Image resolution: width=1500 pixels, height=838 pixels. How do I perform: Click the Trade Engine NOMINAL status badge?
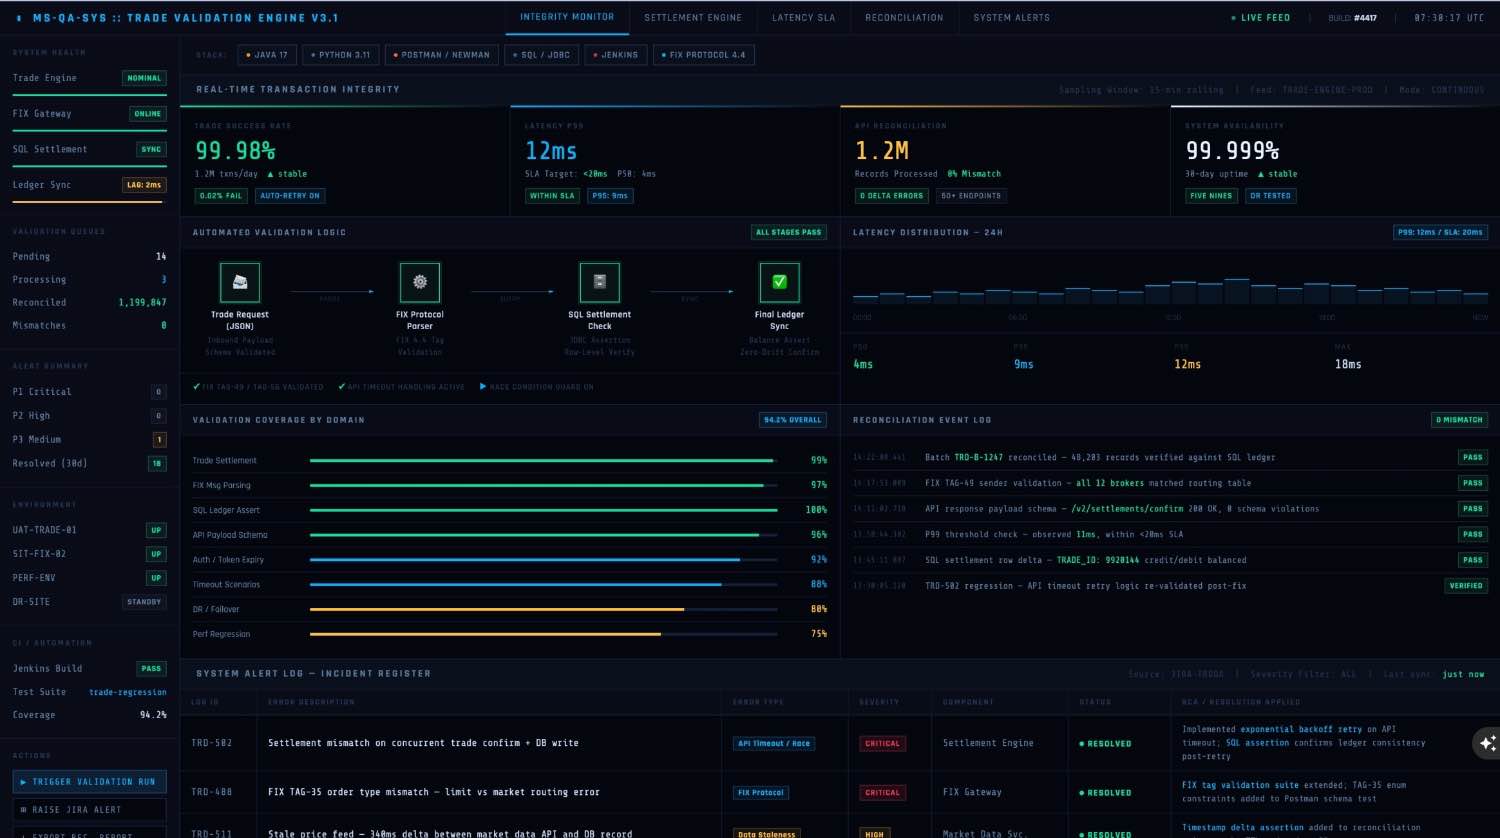point(144,78)
